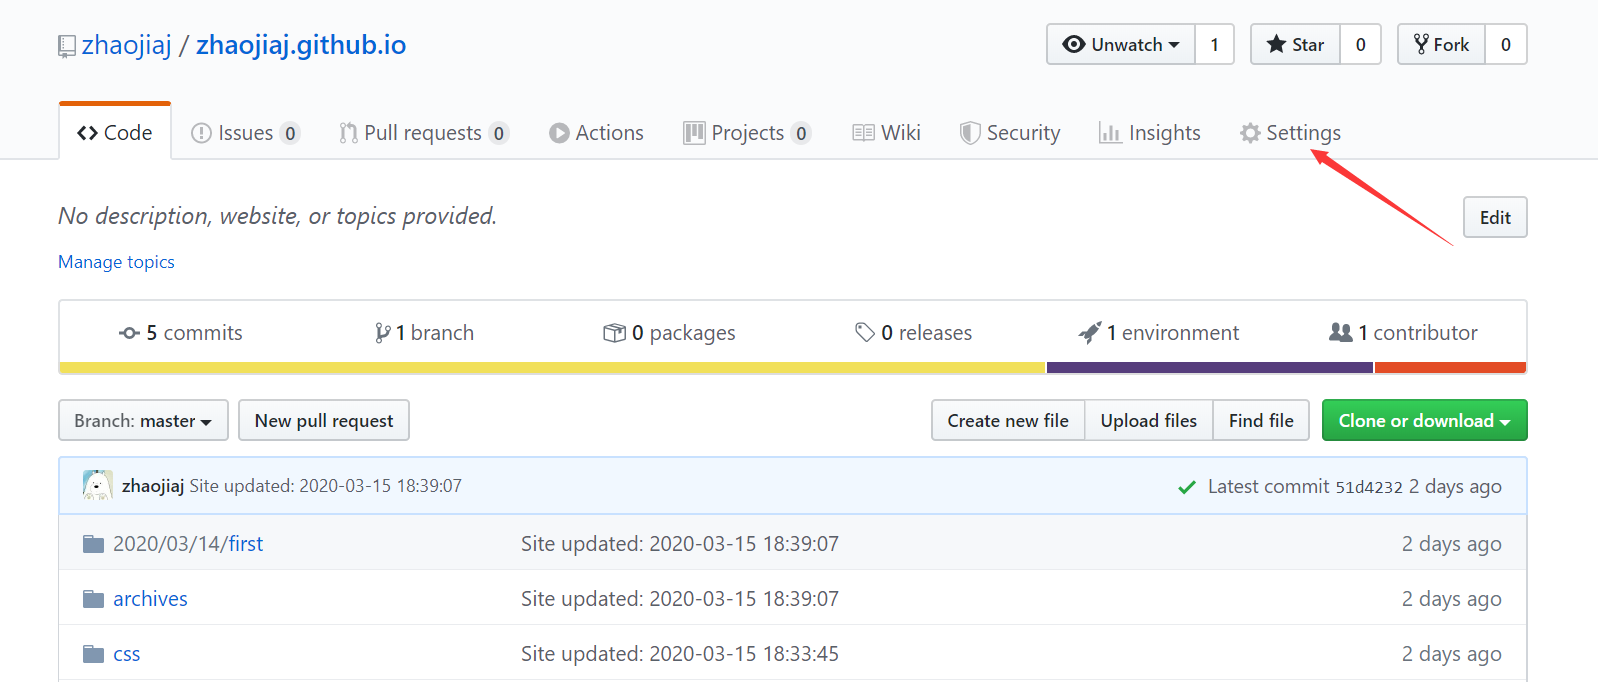
Task: Click the green commit status checkmark
Action: point(1187,487)
